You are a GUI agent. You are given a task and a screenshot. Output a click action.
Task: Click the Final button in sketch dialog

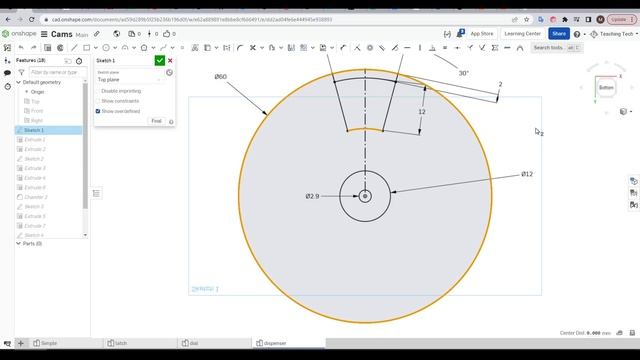coord(156,121)
